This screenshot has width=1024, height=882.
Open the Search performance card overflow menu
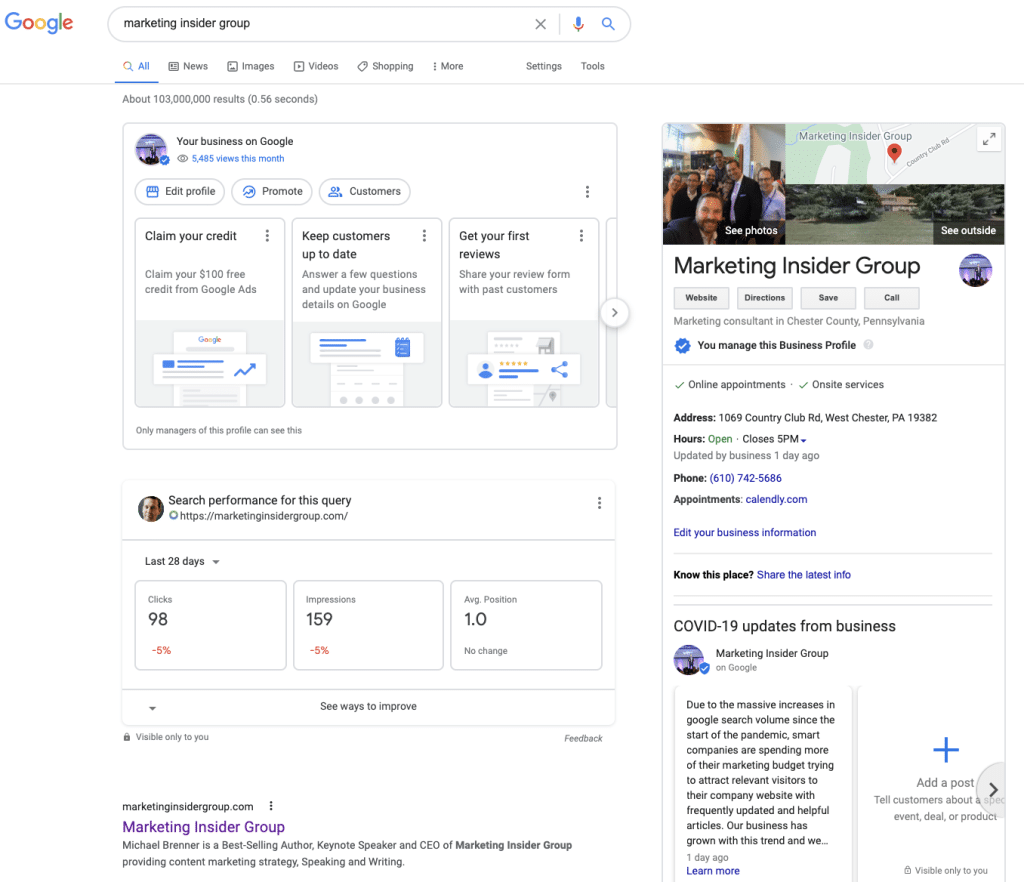tap(599, 503)
